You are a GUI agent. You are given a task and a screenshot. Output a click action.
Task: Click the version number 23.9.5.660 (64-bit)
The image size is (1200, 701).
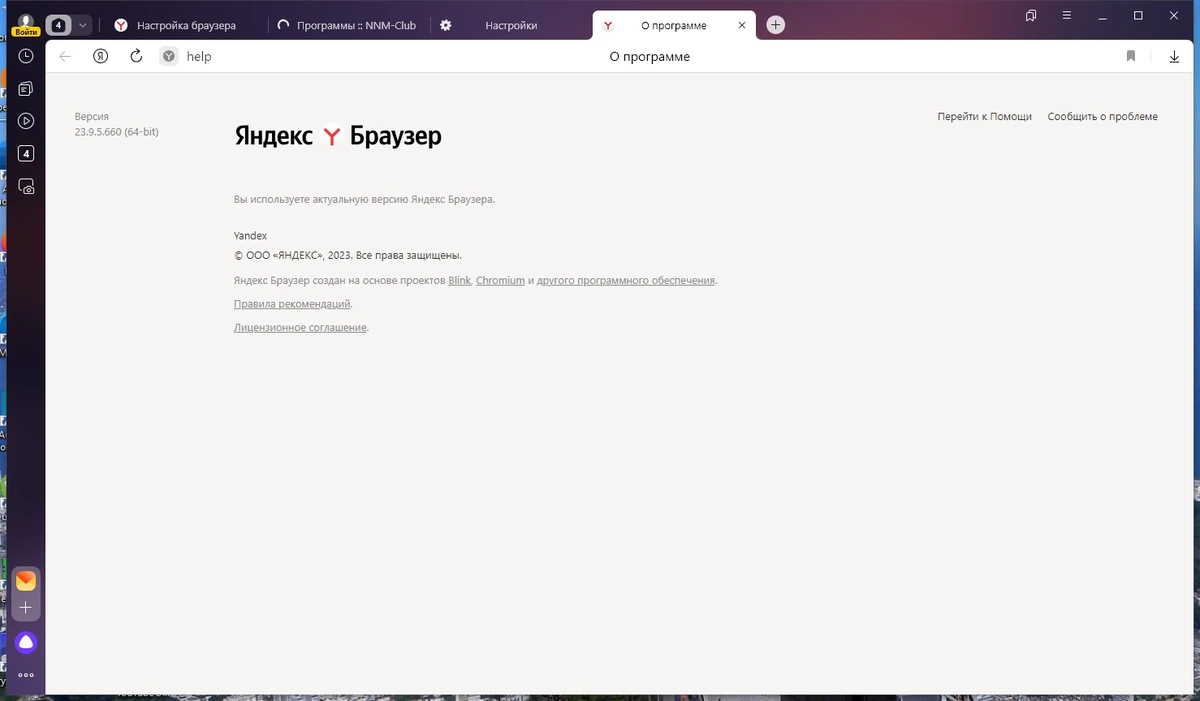click(x=116, y=132)
